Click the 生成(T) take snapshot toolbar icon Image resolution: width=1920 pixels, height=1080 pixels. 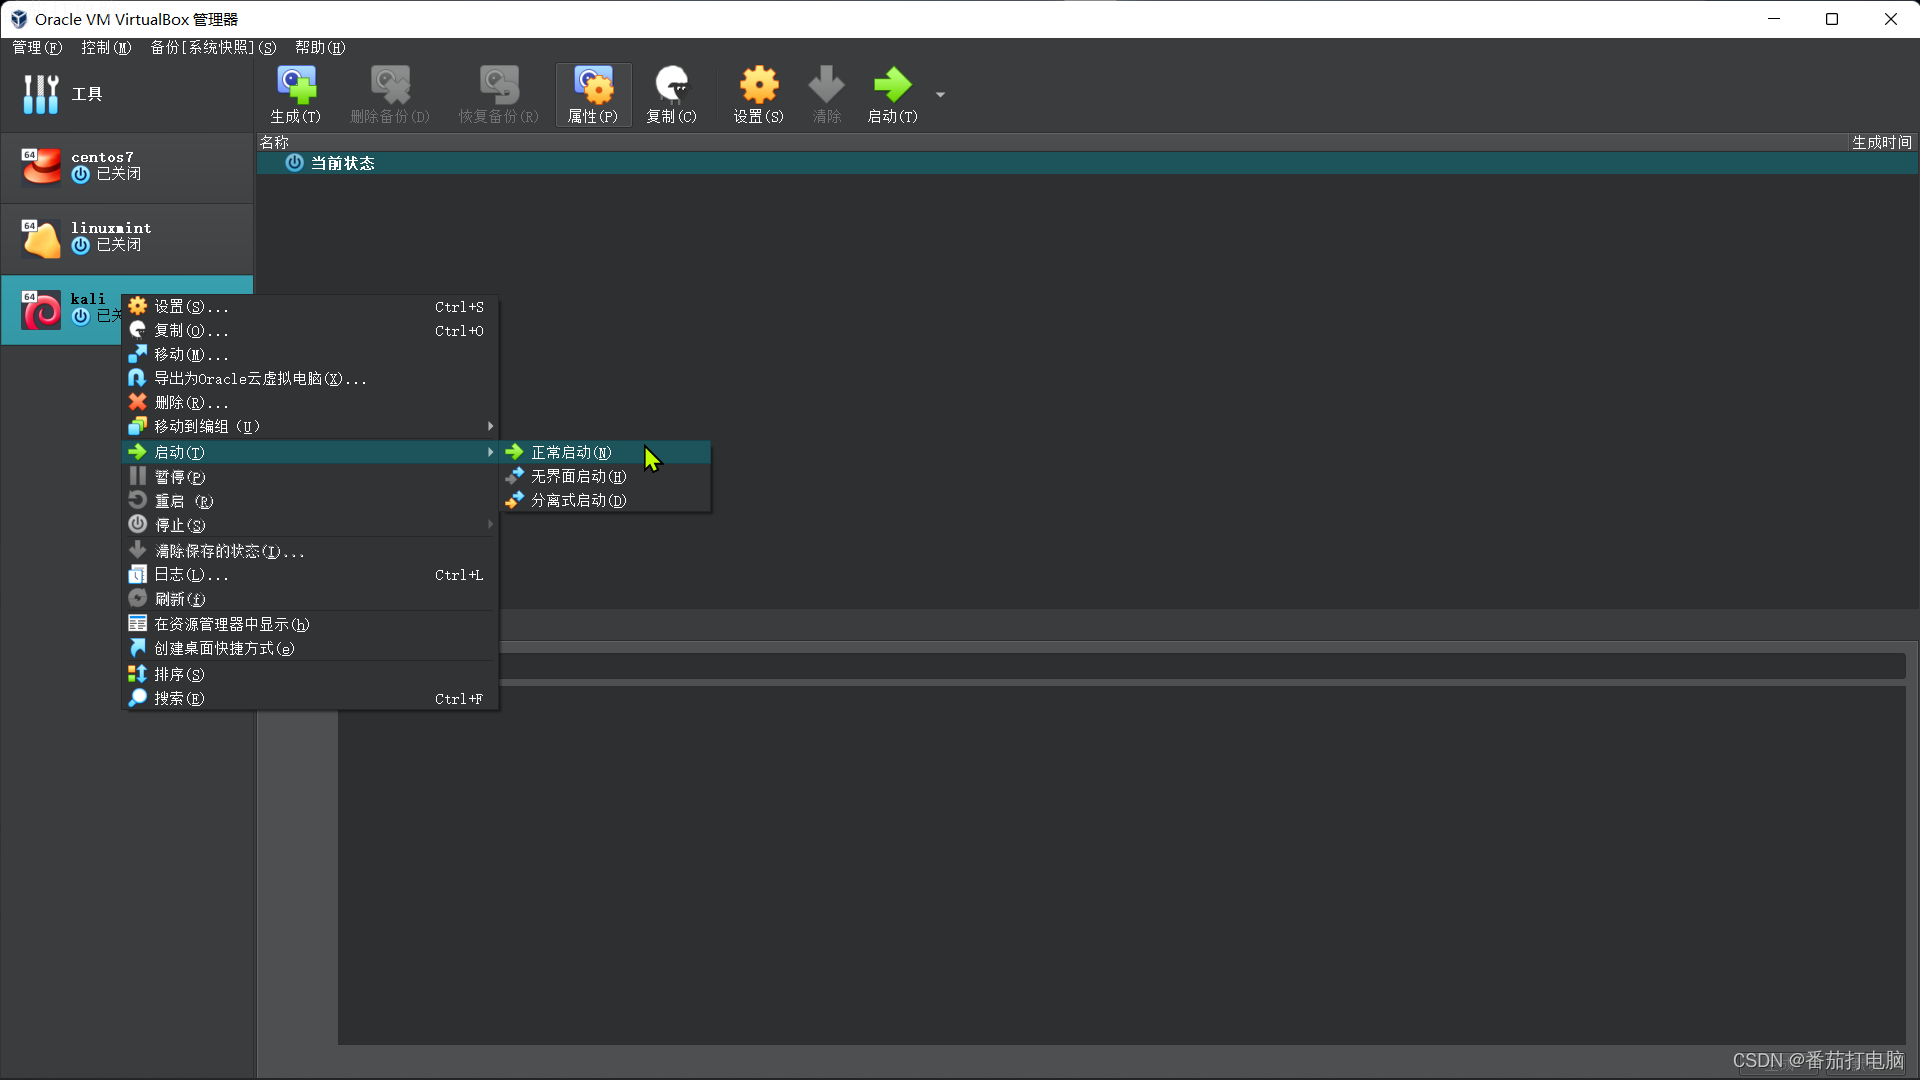point(296,95)
